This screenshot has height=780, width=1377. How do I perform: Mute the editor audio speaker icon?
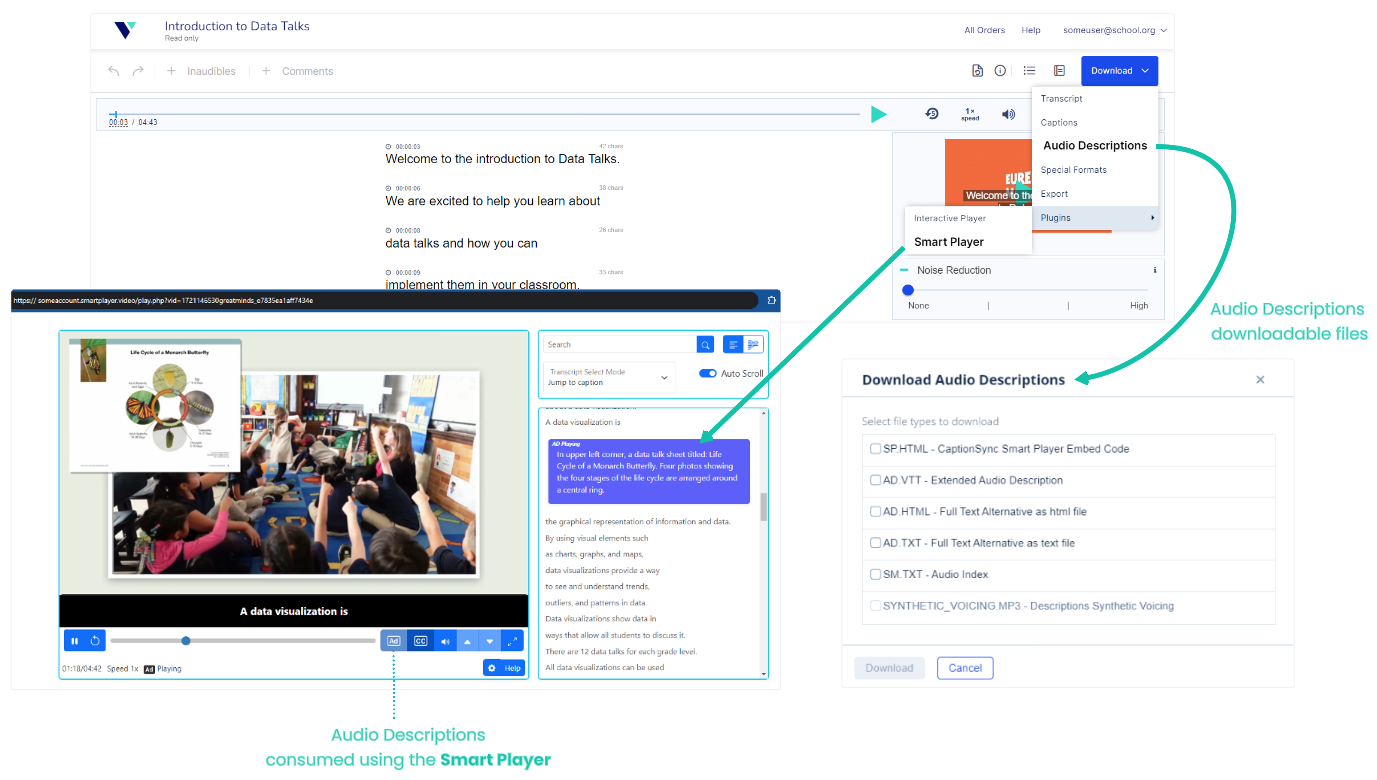click(x=1008, y=114)
